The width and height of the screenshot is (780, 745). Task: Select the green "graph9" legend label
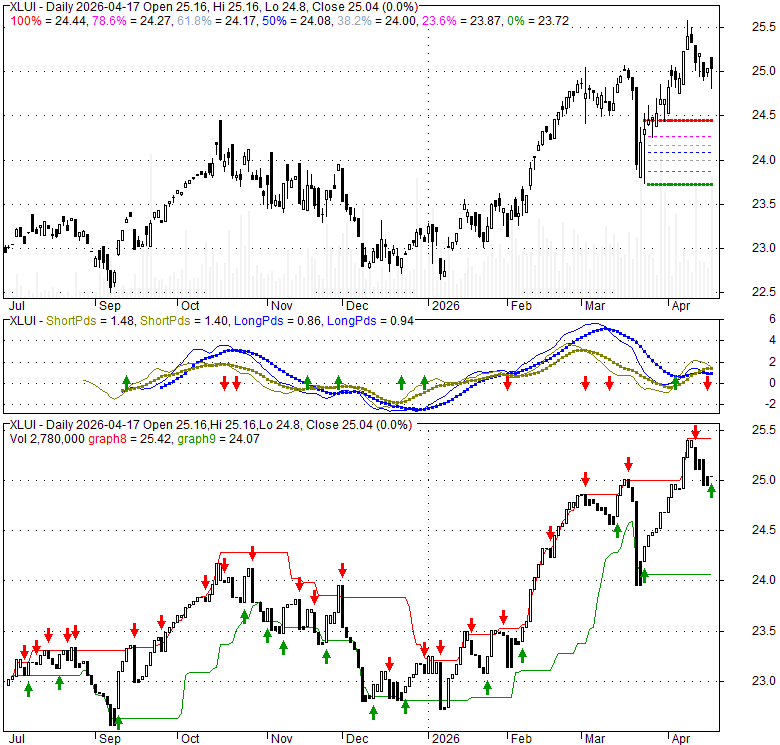coord(196,439)
